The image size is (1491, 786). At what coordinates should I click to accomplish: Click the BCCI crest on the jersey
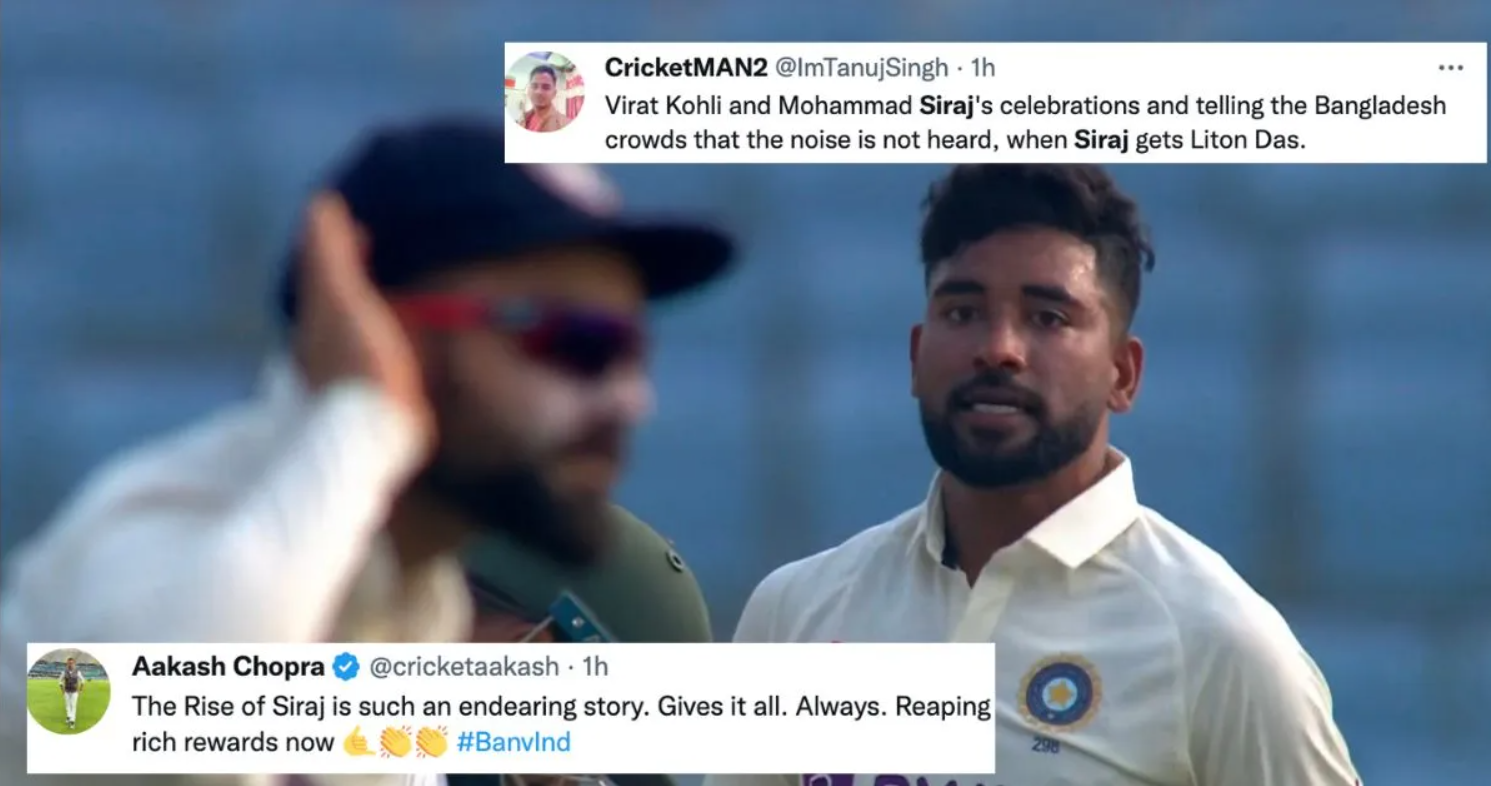coord(1059,692)
